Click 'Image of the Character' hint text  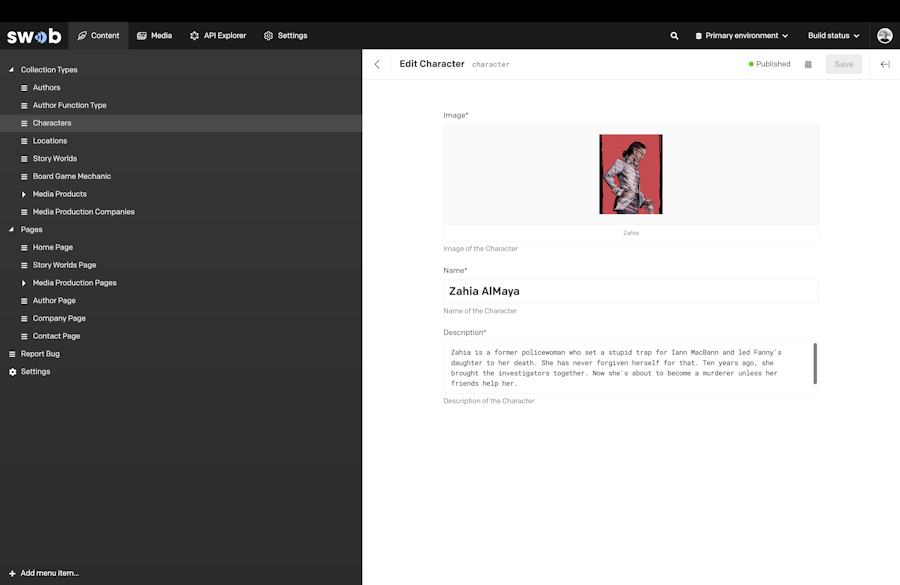pos(480,249)
